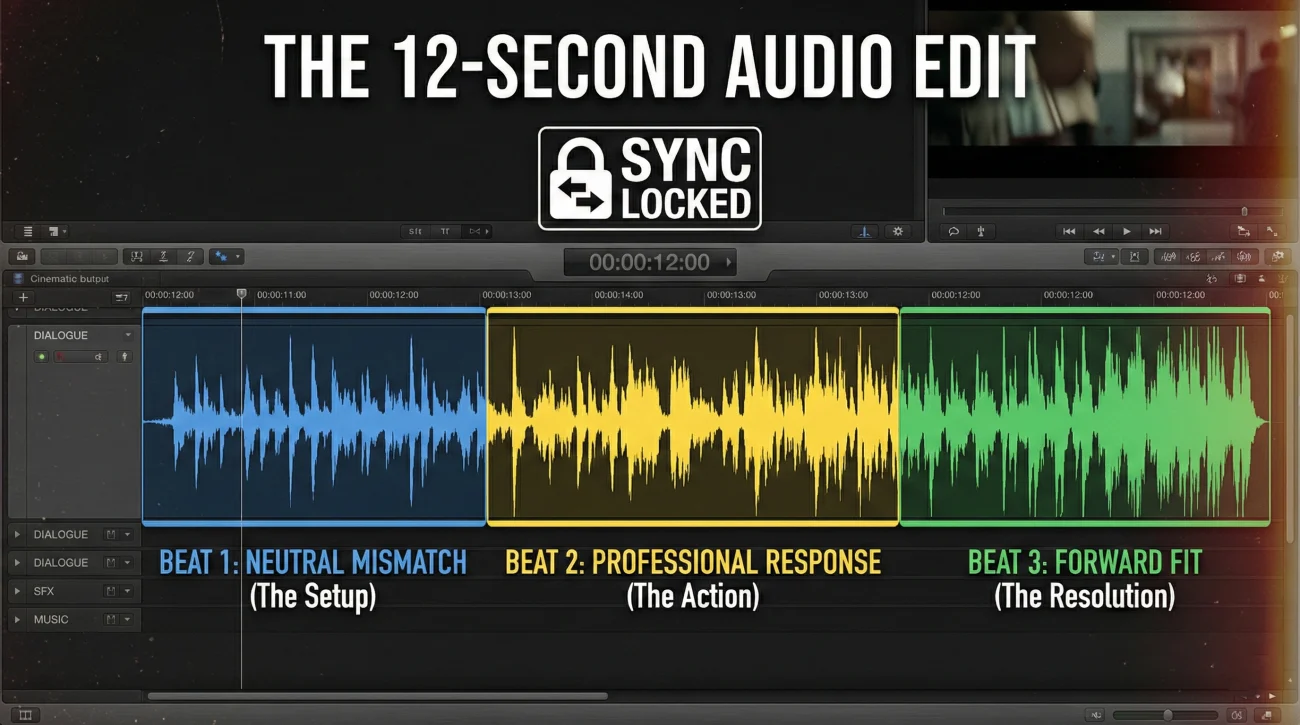Image resolution: width=1300 pixels, height=725 pixels.
Task: Click the blue audio meter icon
Action: tap(865, 231)
